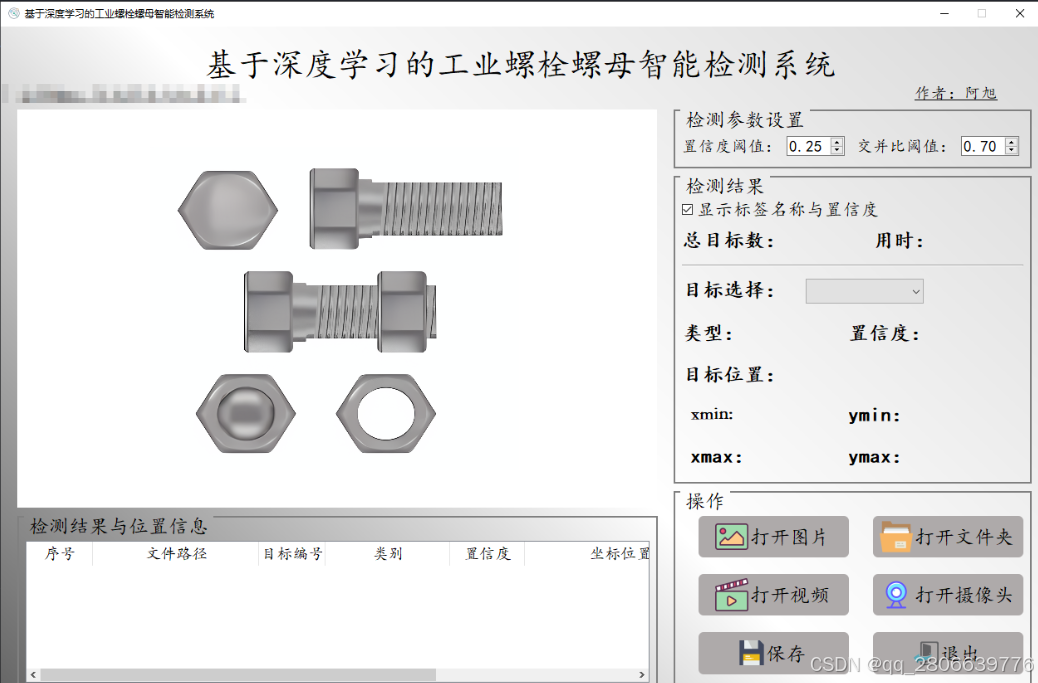
Task: Click the horizontal scrollbar thumb of results table
Action: [x=238, y=674]
